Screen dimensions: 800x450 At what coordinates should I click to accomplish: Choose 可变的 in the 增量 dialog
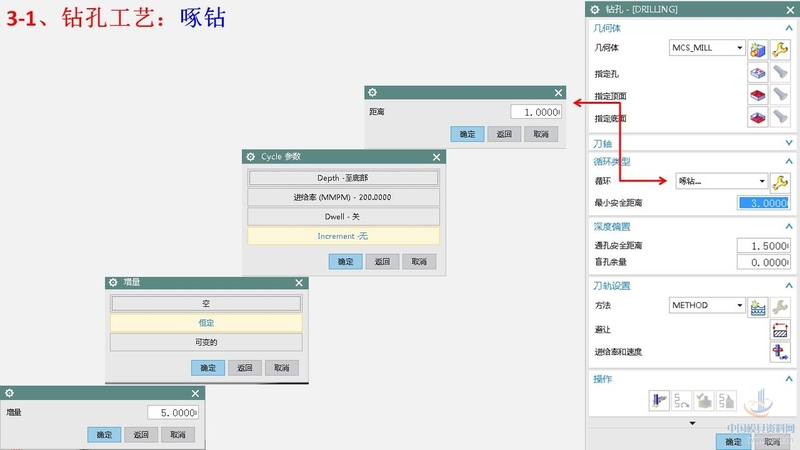pyautogui.click(x=206, y=342)
